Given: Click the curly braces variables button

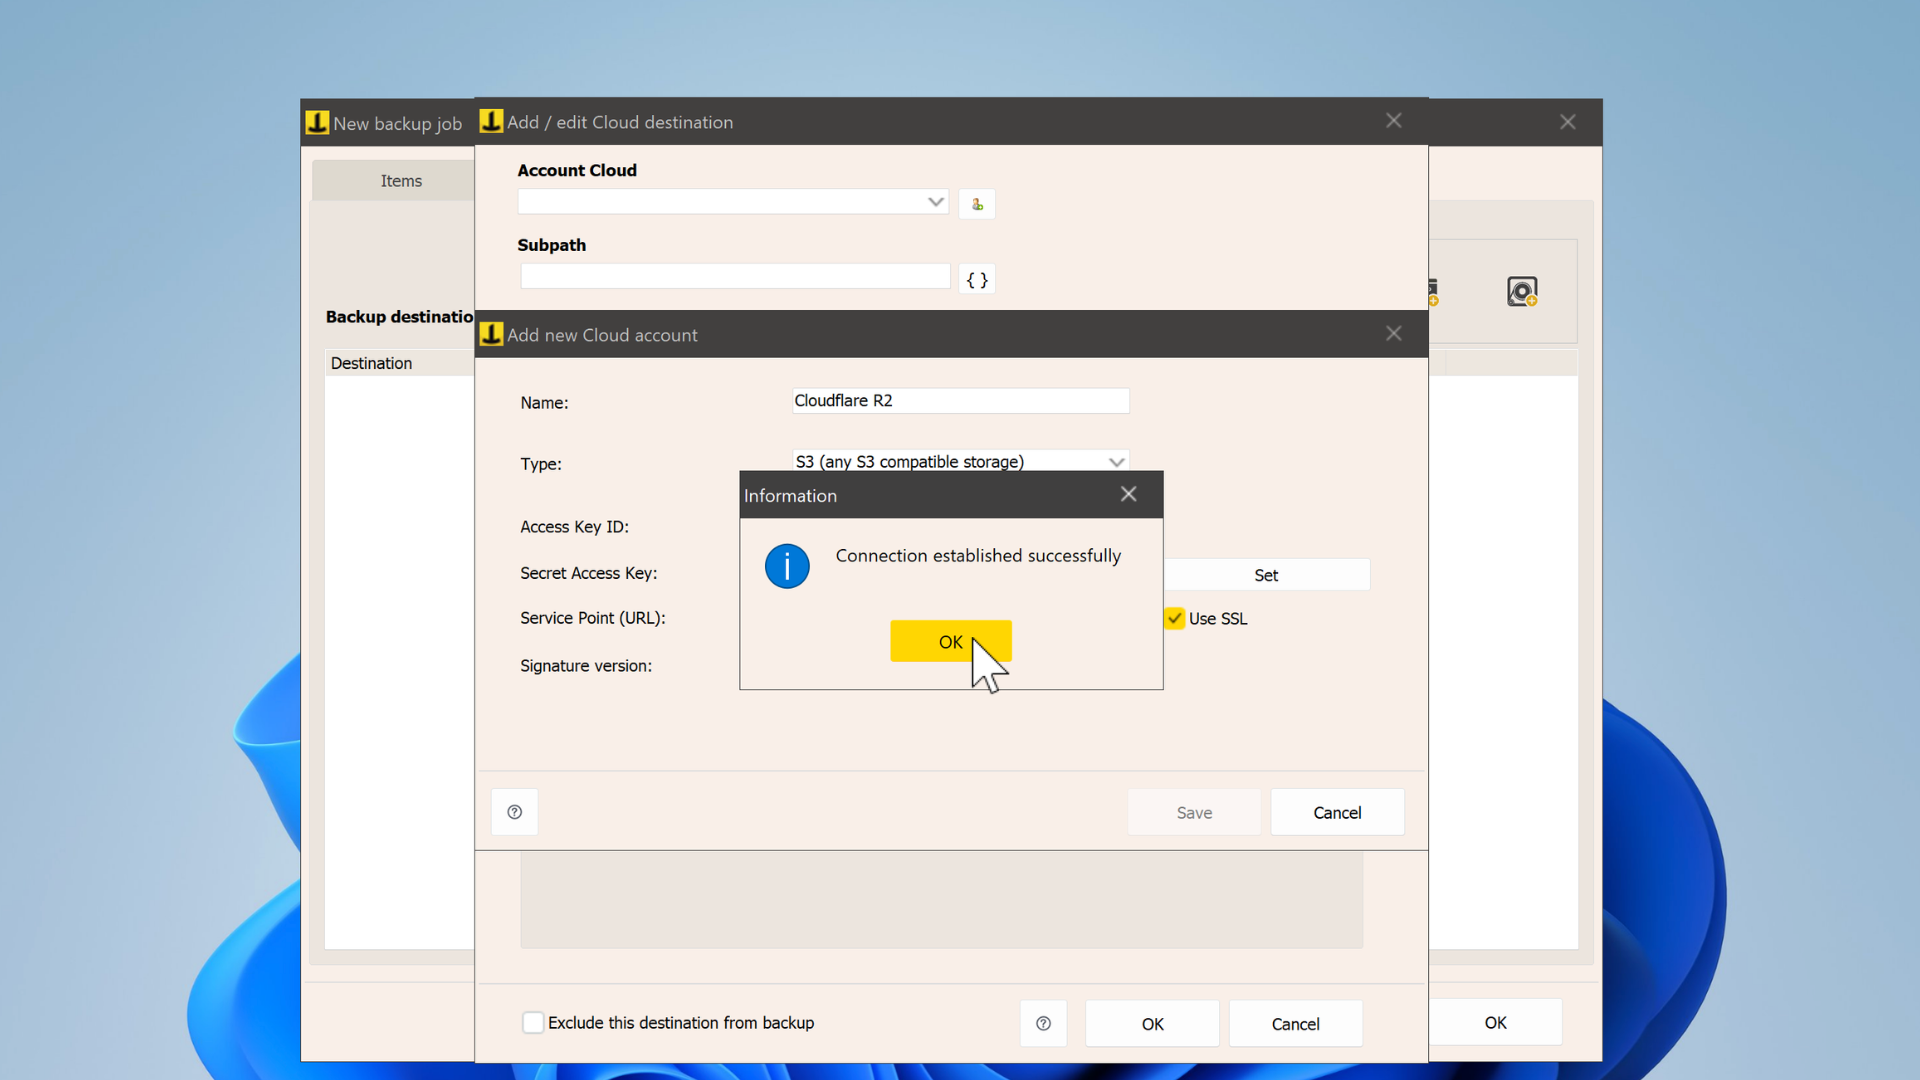Looking at the screenshot, I should (x=977, y=280).
